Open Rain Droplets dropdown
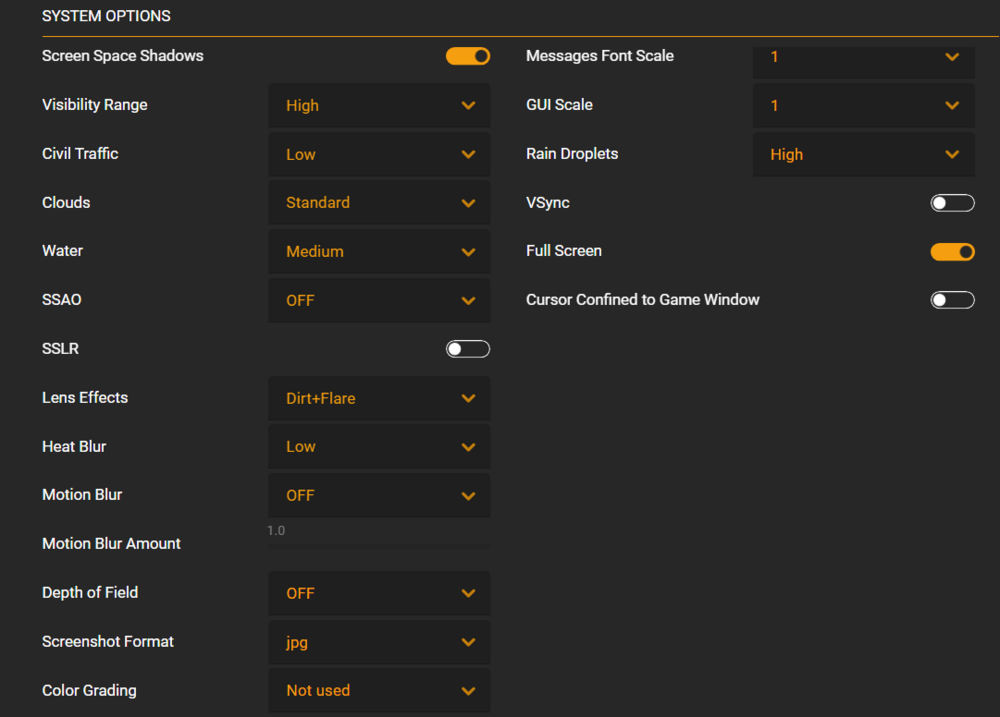This screenshot has height=717, width=1000. pyautogui.click(x=863, y=155)
